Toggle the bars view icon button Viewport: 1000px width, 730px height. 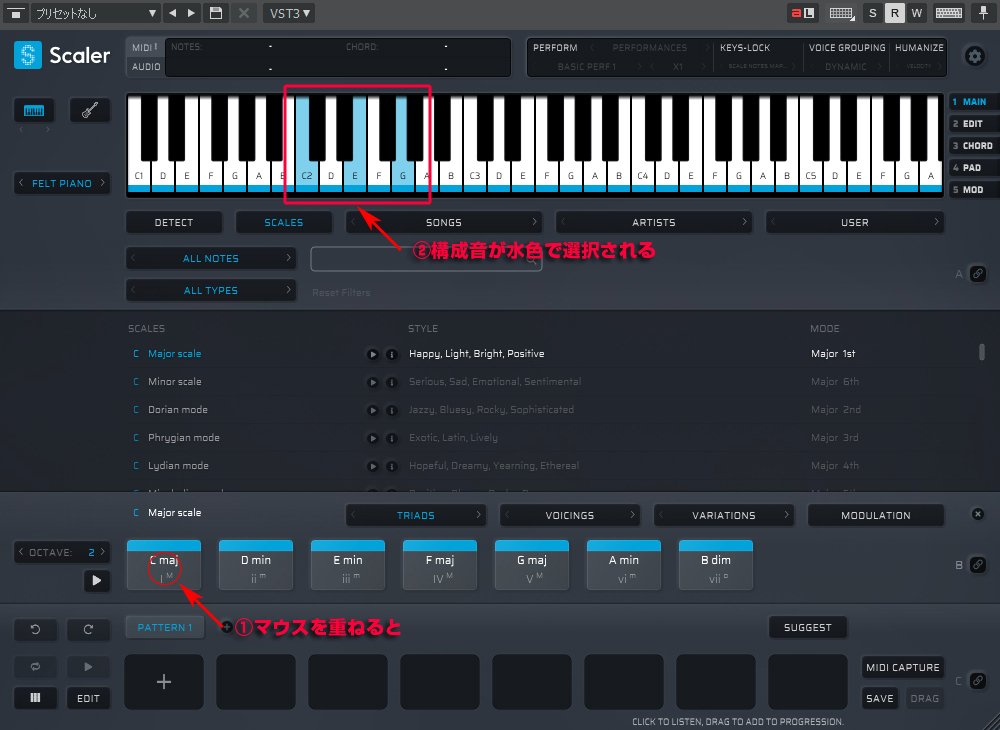[x=35, y=697]
